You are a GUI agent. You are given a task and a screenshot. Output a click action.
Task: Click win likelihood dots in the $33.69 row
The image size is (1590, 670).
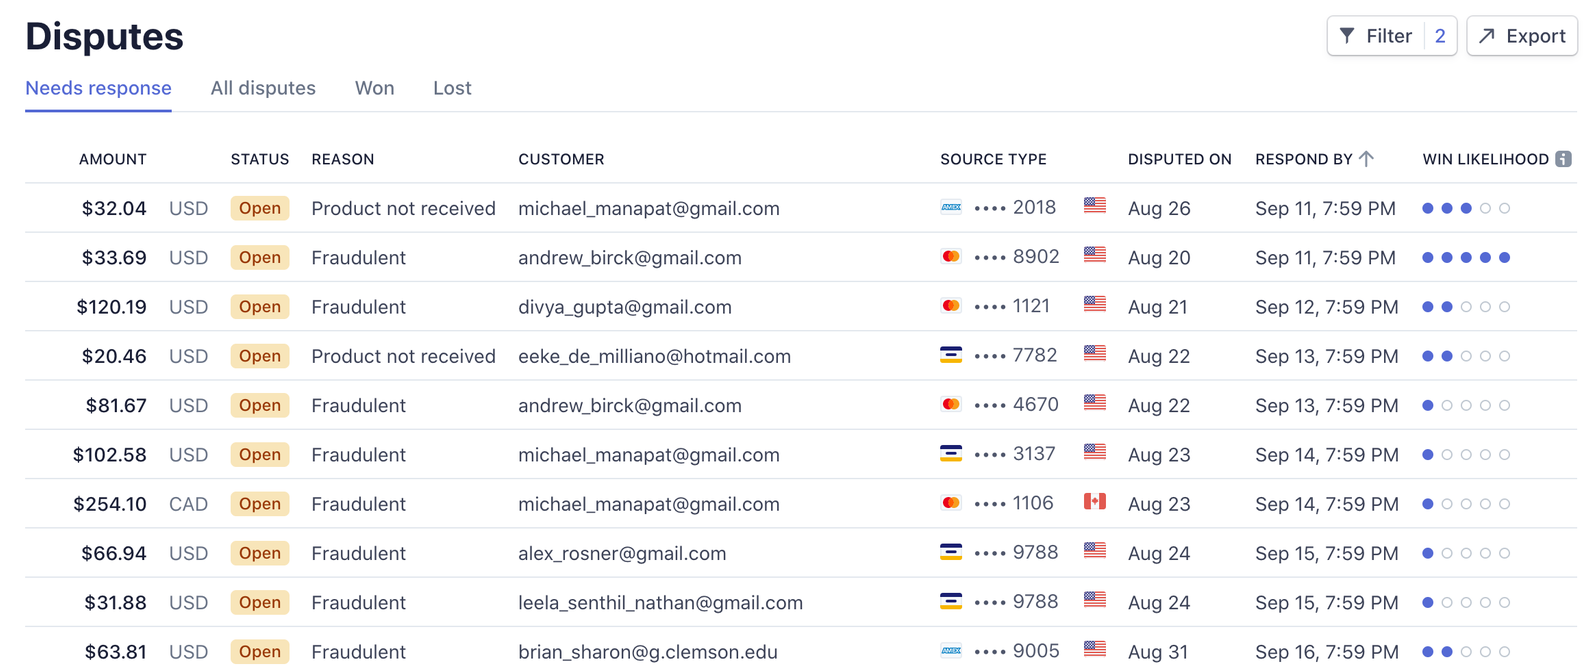tap(1466, 257)
